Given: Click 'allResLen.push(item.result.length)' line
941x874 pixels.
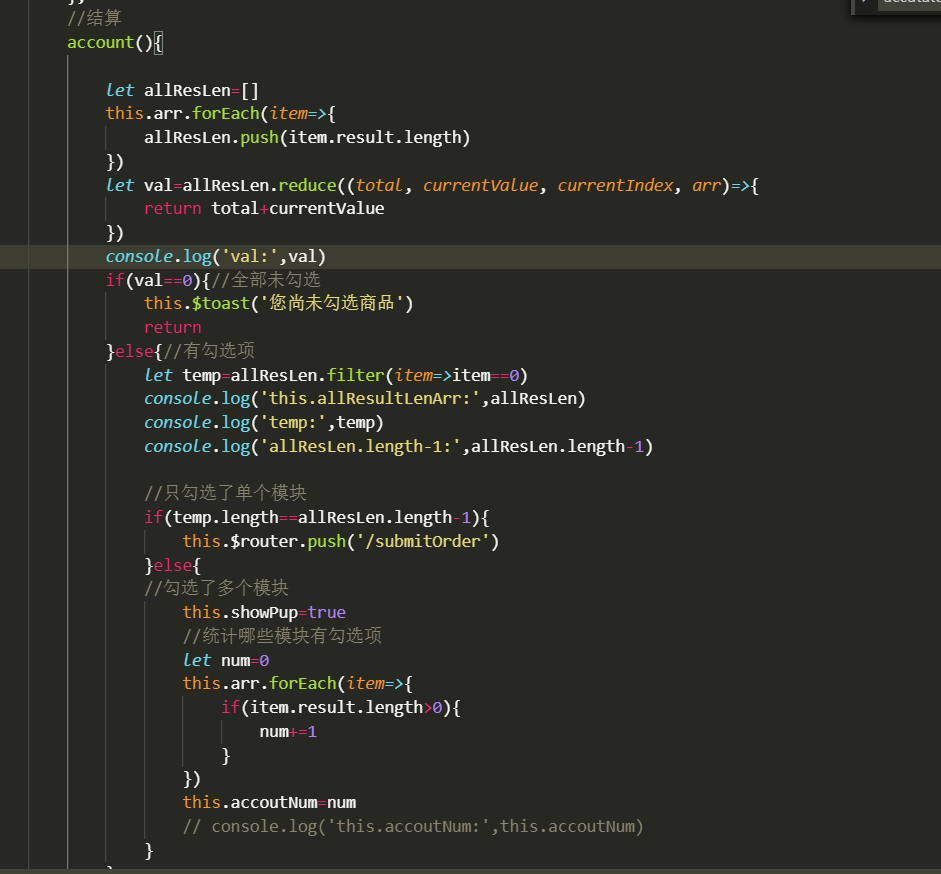Looking at the screenshot, I should [x=307, y=138].
